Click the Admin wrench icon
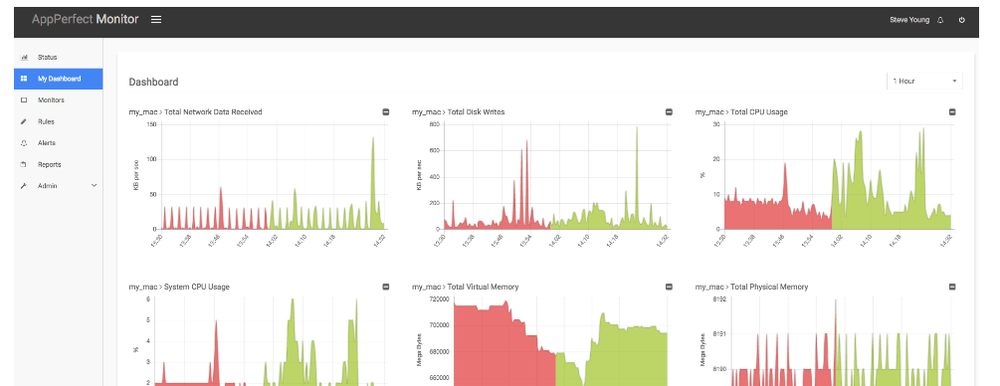This screenshot has width=1000, height=386. click(24, 186)
